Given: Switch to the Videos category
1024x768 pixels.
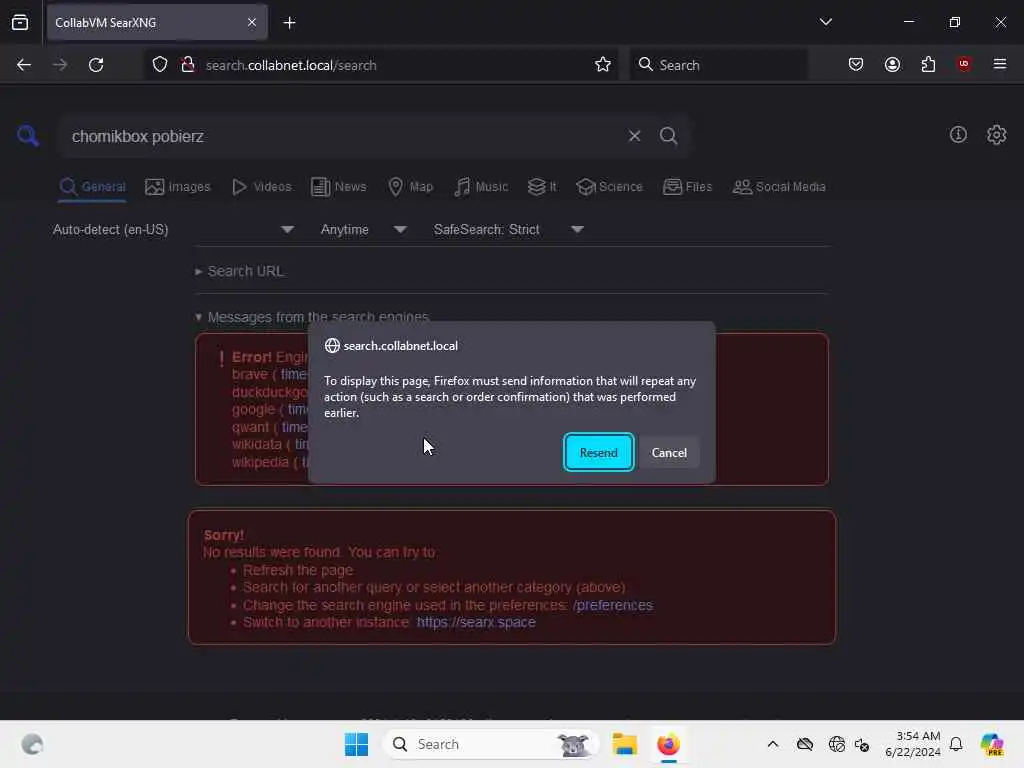Looking at the screenshot, I should click(261, 187).
